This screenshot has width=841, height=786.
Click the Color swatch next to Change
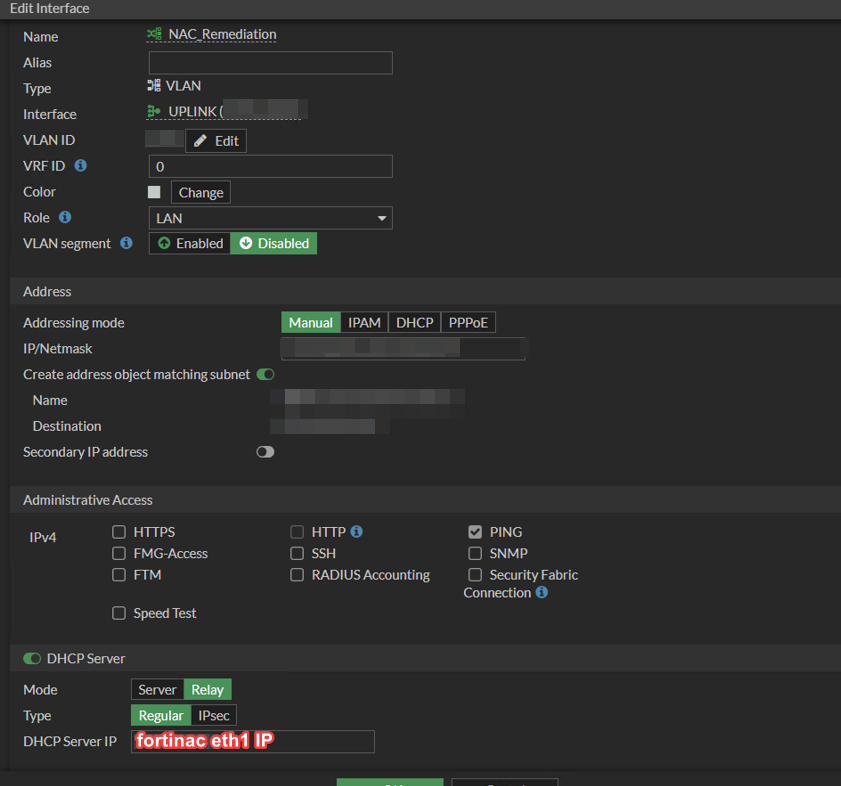coord(154,192)
